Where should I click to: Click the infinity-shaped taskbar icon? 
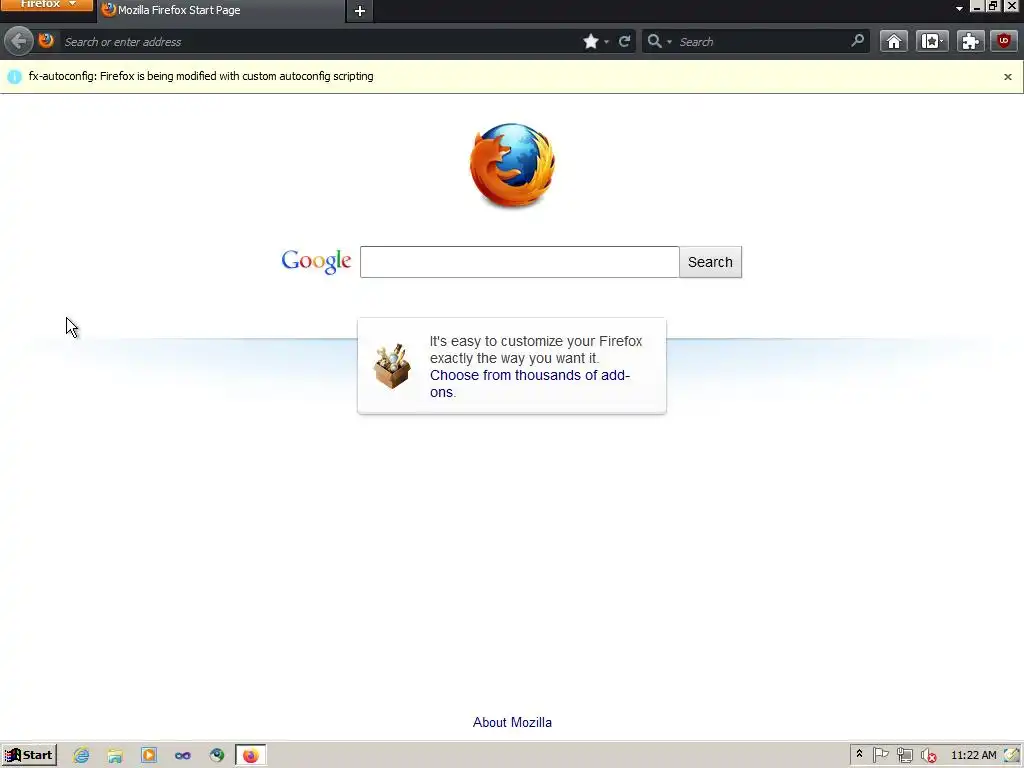coord(183,756)
